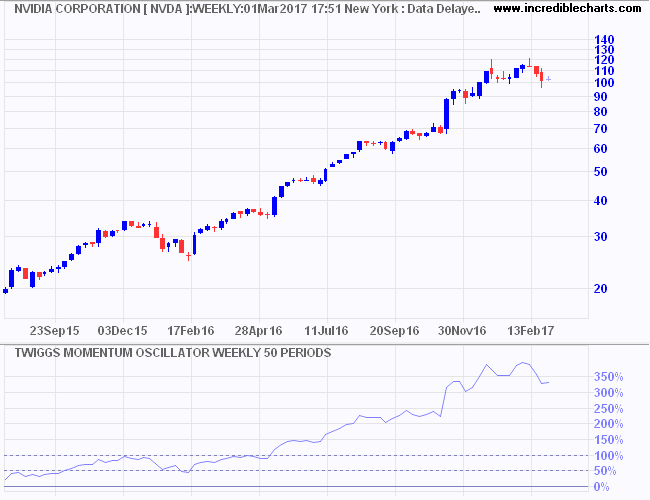Click the 200% oscillator axis label
Screen dimensions: 650x500
tap(608, 424)
